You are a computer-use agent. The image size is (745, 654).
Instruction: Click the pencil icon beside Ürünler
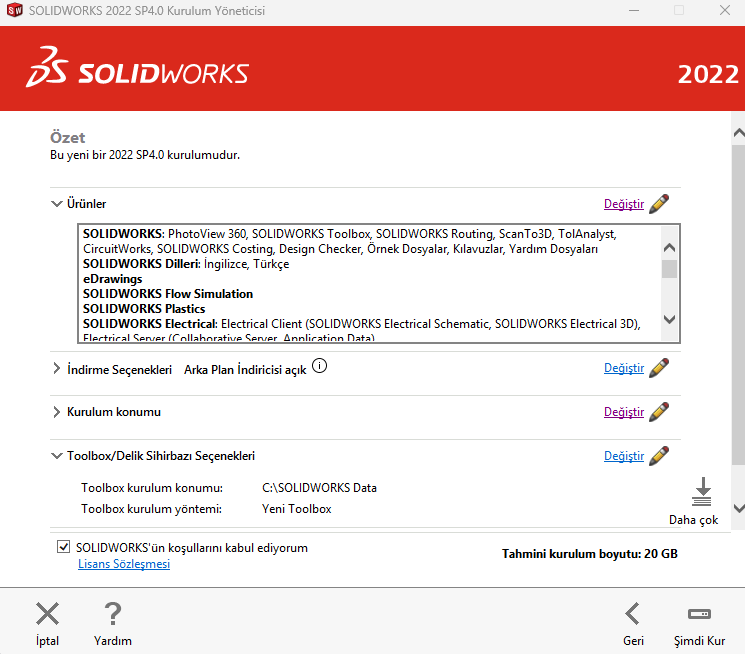(x=659, y=204)
